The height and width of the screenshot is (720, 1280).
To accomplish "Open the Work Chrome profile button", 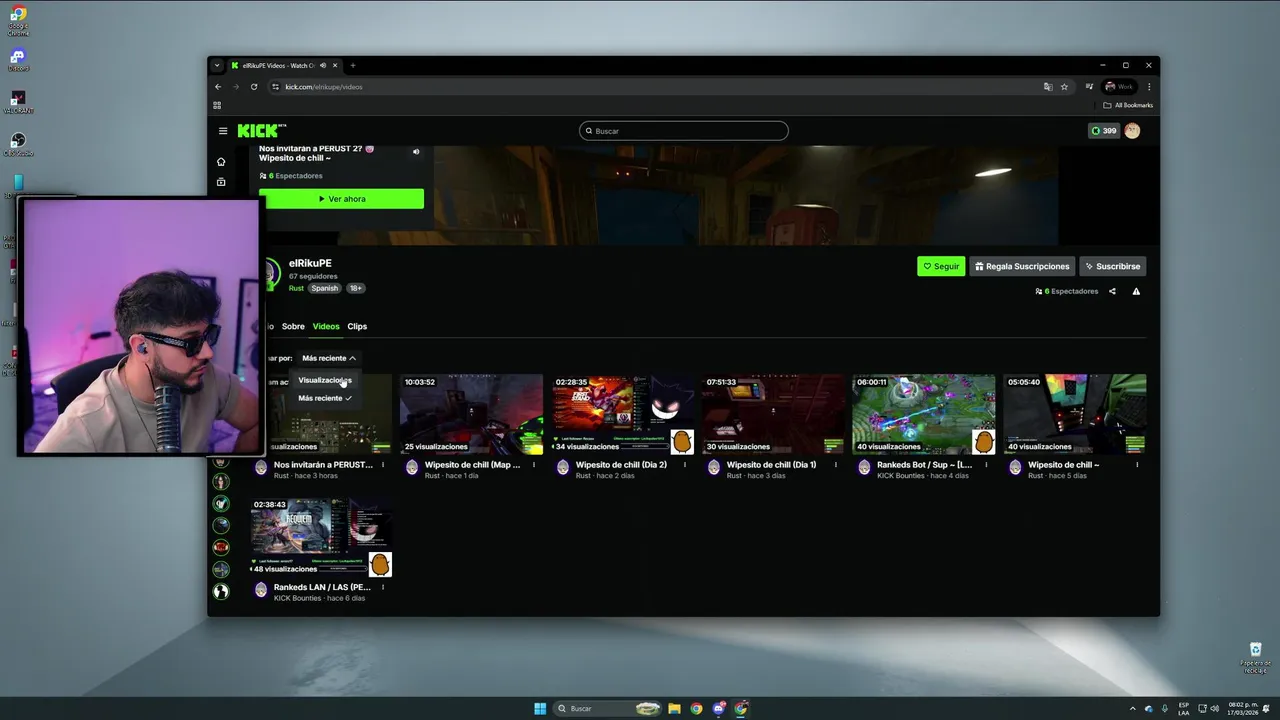I will pyautogui.click(x=1119, y=87).
